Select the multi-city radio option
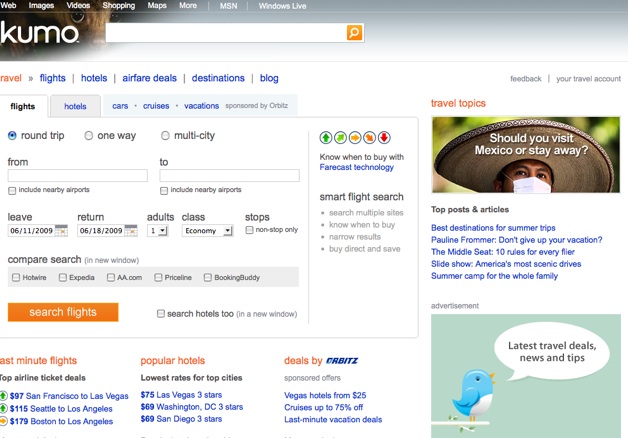628x438 pixels. click(x=166, y=136)
